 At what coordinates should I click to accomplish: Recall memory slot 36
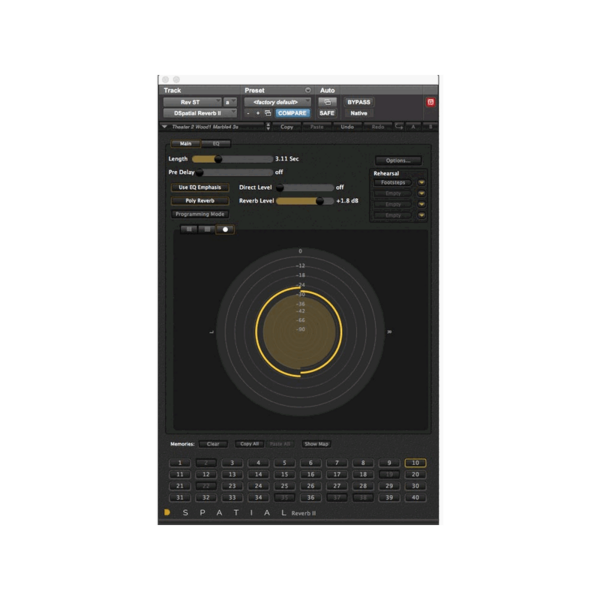pyautogui.click(x=311, y=497)
